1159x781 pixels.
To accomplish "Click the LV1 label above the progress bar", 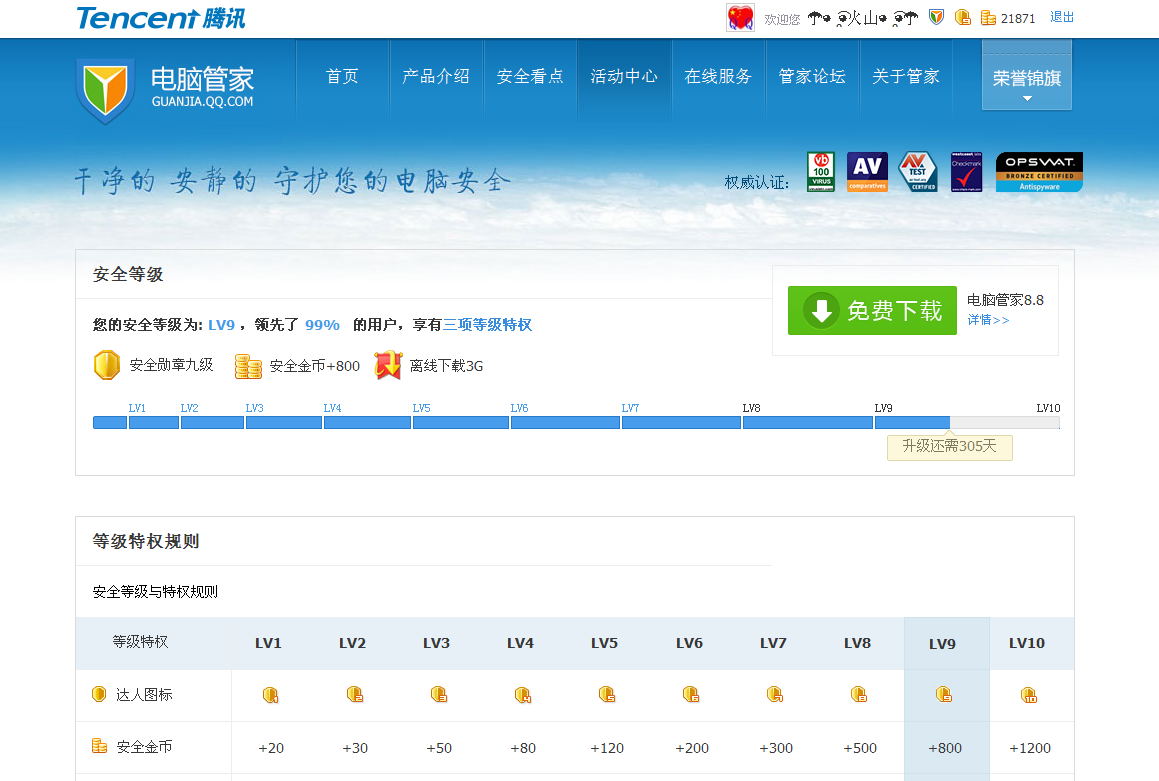I will (137, 408).
